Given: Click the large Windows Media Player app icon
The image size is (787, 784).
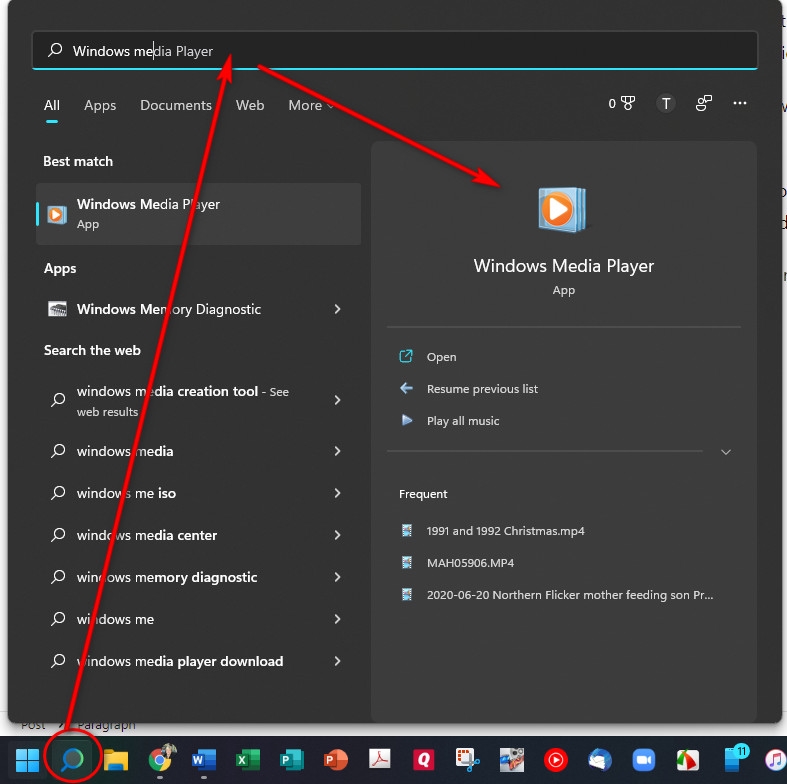Looking at the screenshot, I should [563, 210].
